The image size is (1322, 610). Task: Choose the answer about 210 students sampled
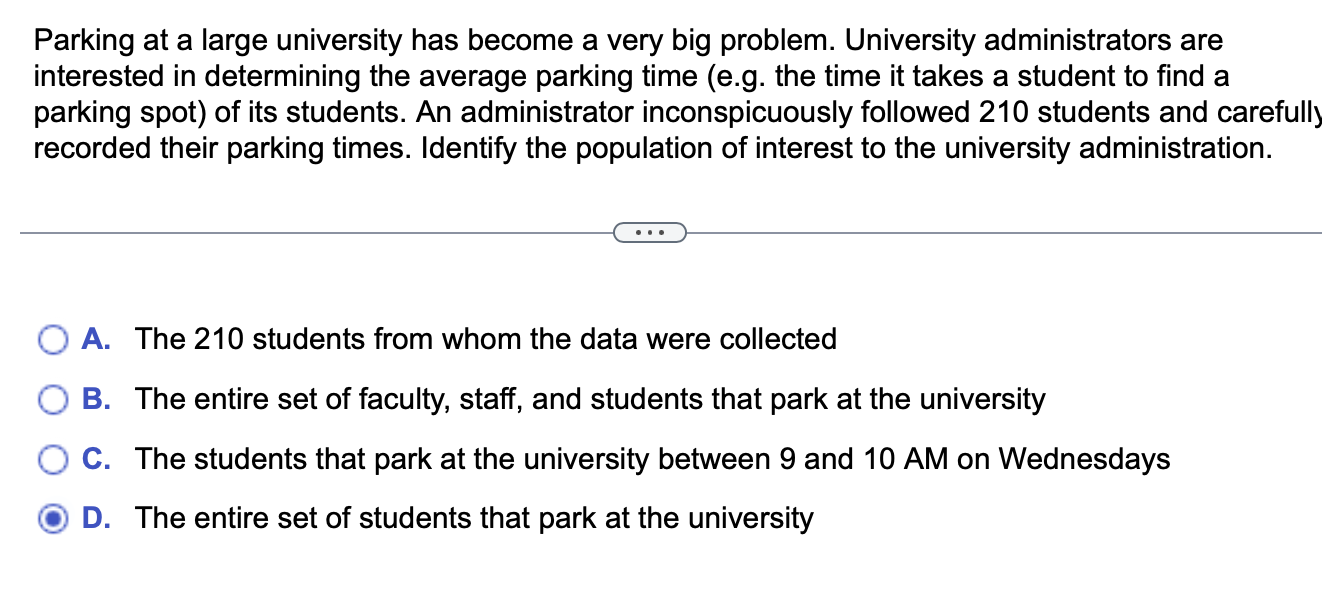tap(486, 340)
